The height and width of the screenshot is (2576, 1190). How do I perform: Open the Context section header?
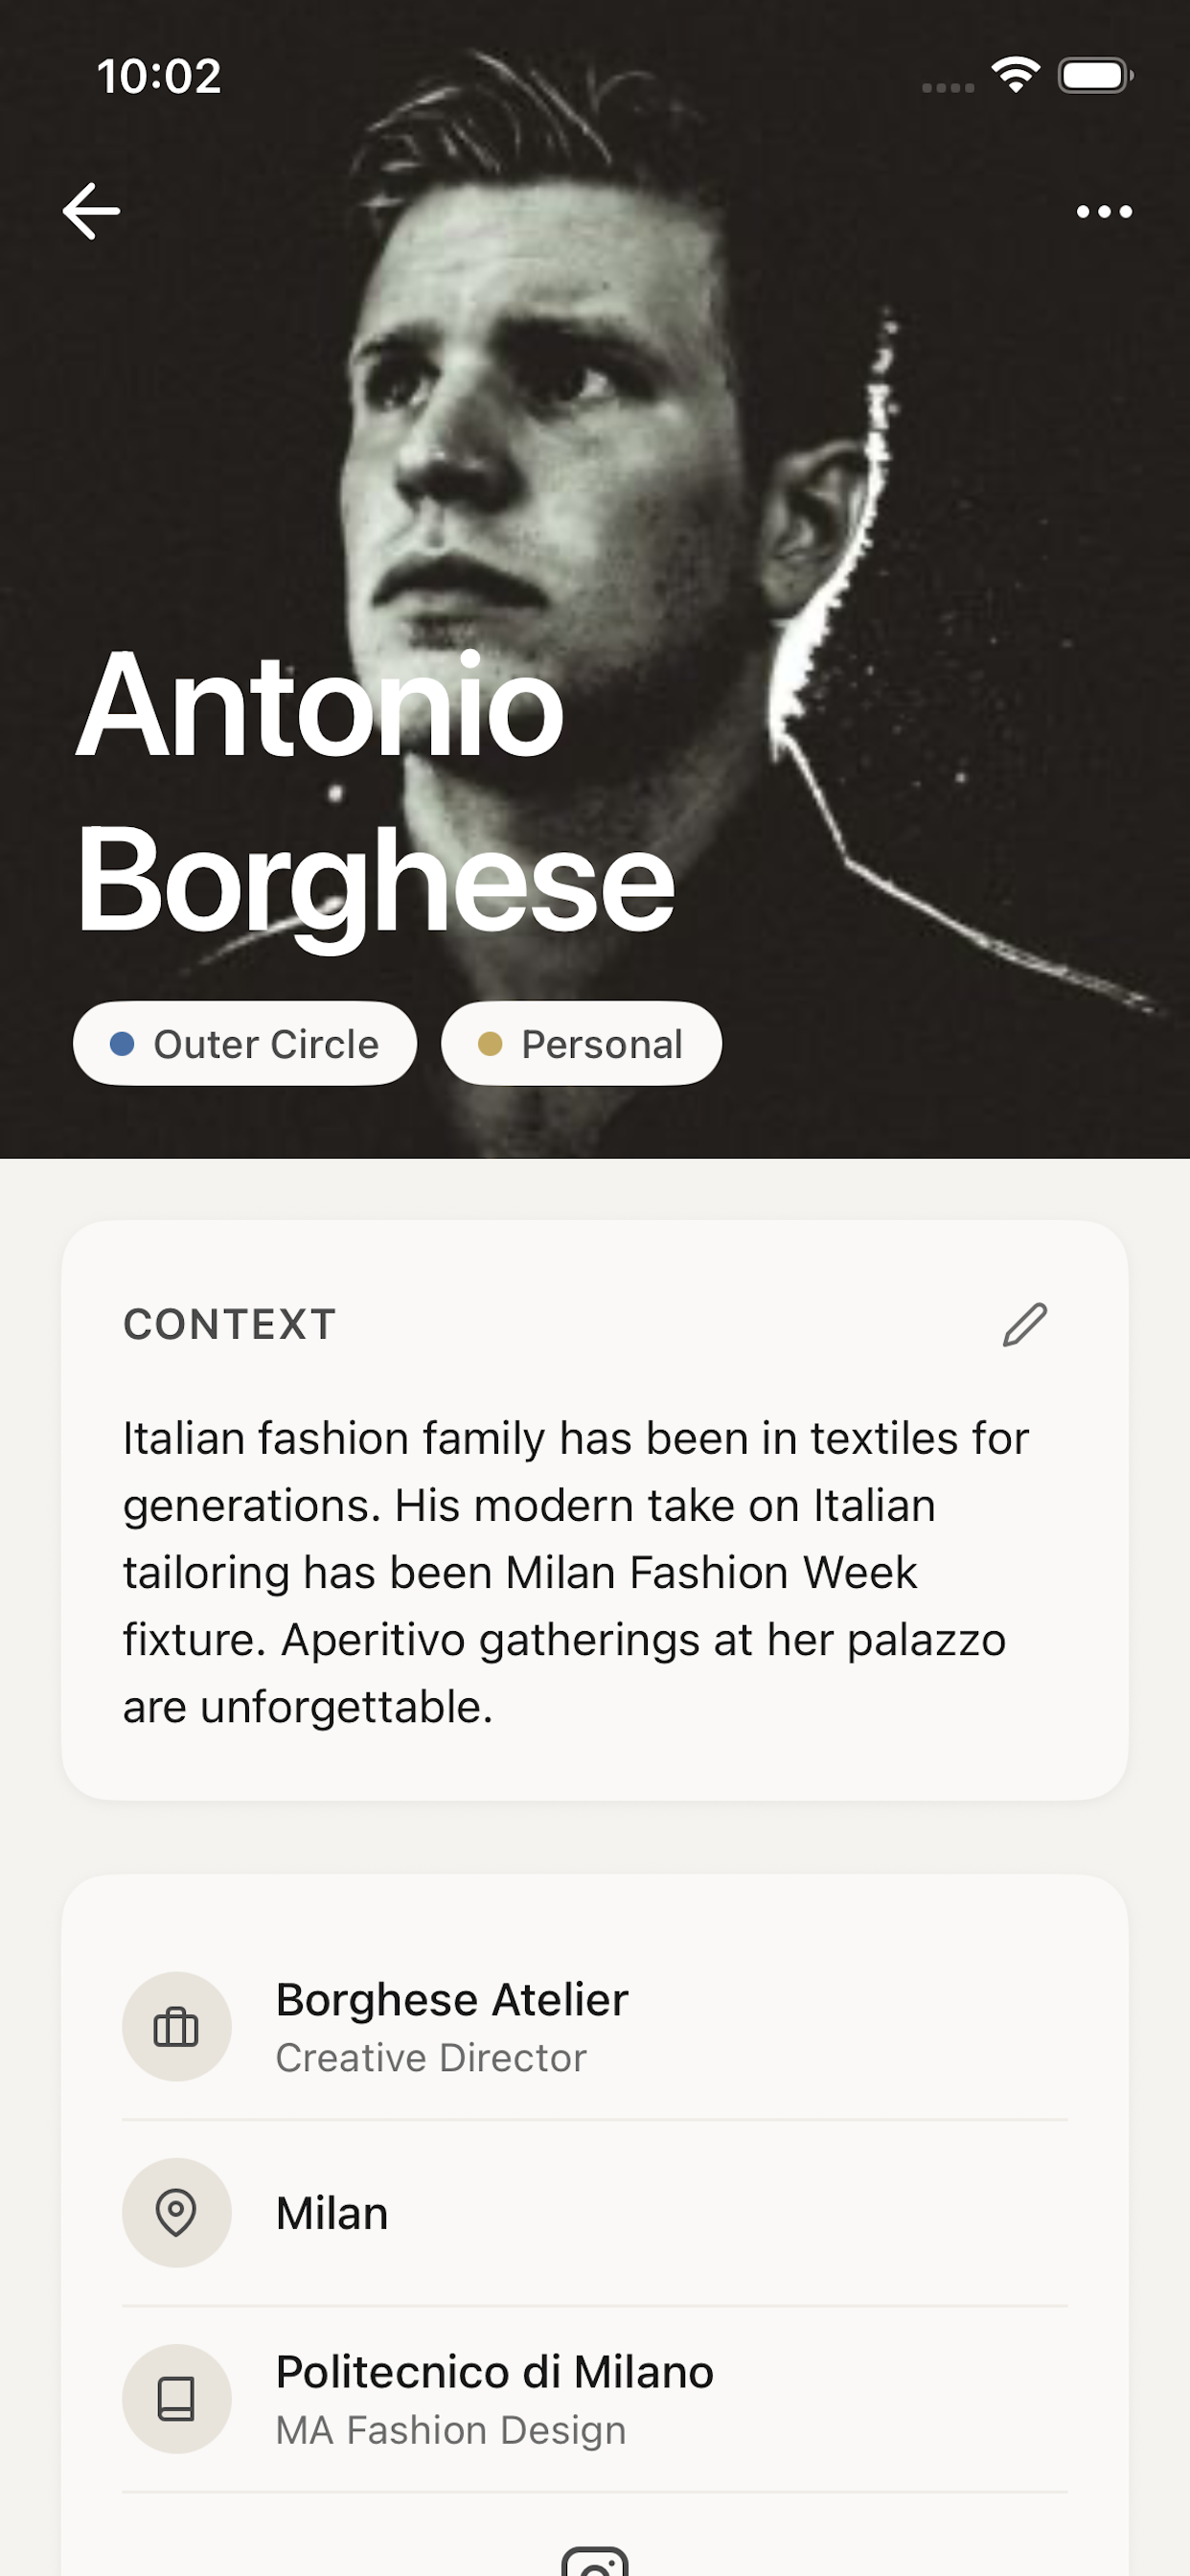[x=229, y=1325]
